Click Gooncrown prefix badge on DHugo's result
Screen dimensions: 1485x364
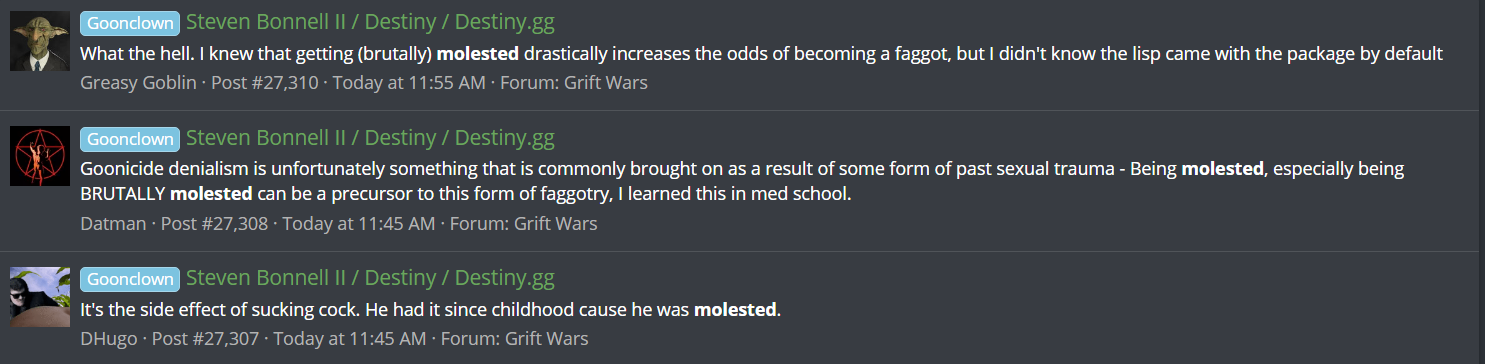tap(130, 279)
